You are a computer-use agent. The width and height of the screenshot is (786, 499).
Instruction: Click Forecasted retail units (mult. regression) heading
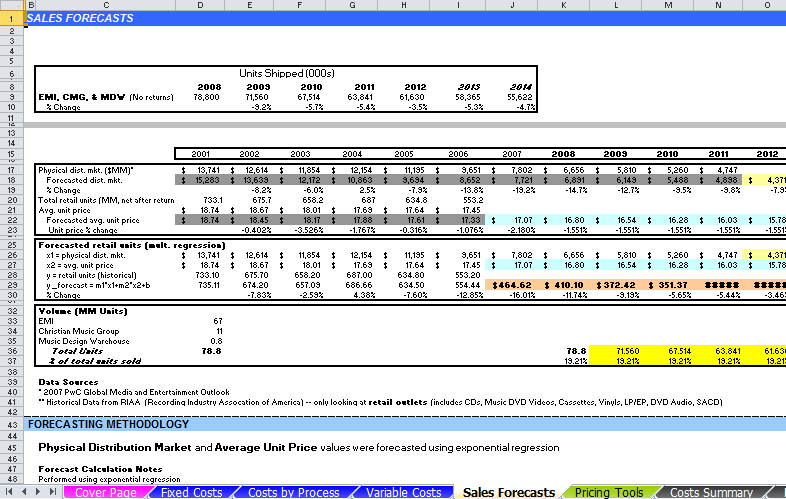coord(132,245)
